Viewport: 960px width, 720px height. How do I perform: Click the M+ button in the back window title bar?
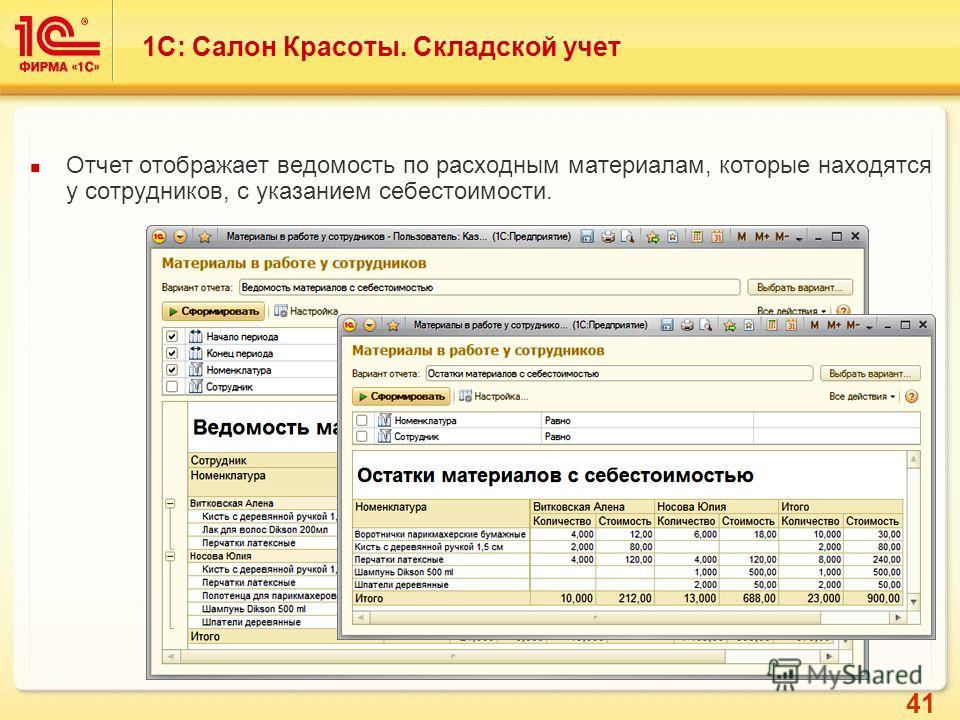coord(762,236)
